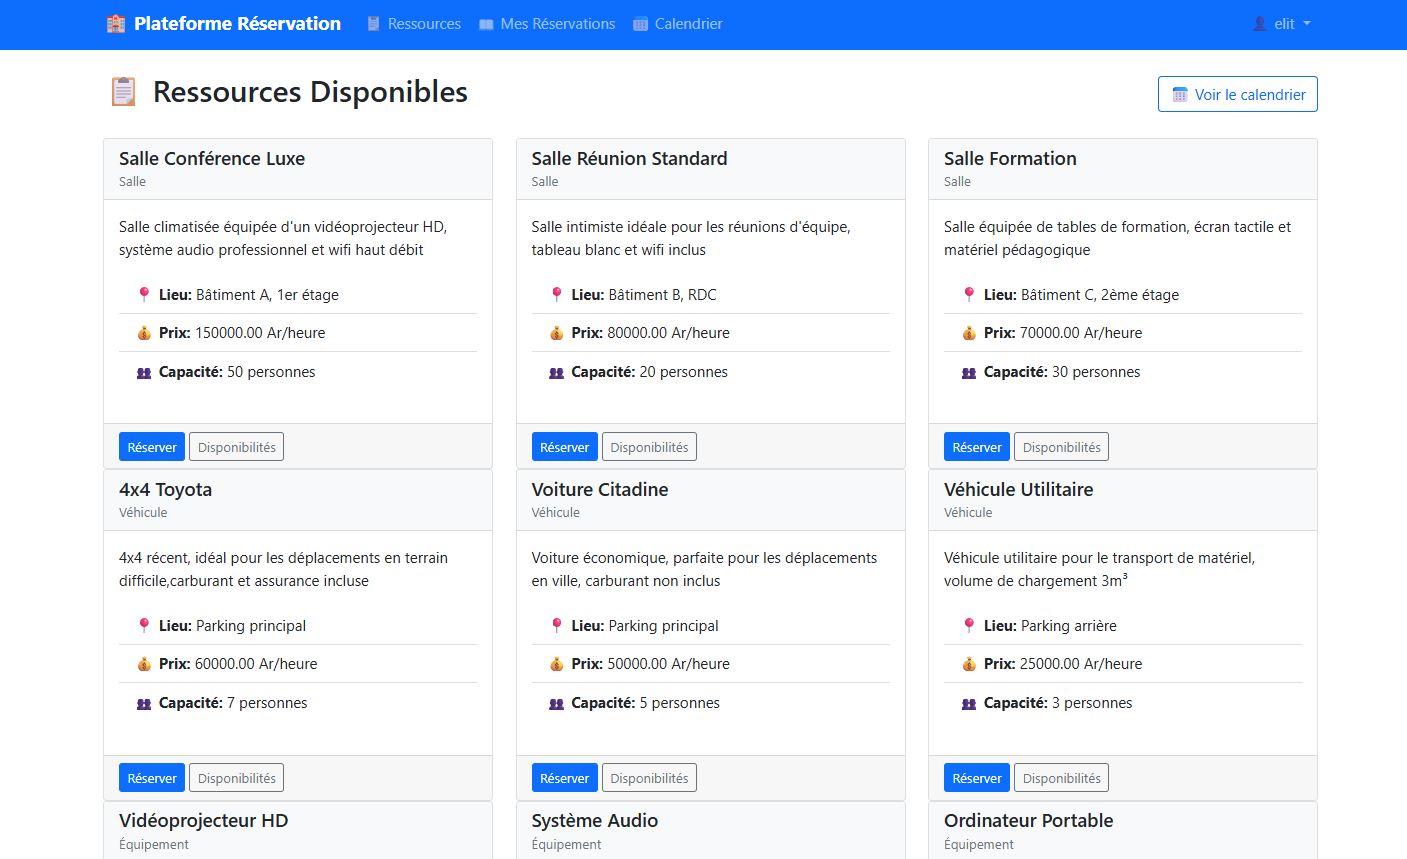
Task: Click the people icon for Salle Formation capacity
Action: click(969, 373)
